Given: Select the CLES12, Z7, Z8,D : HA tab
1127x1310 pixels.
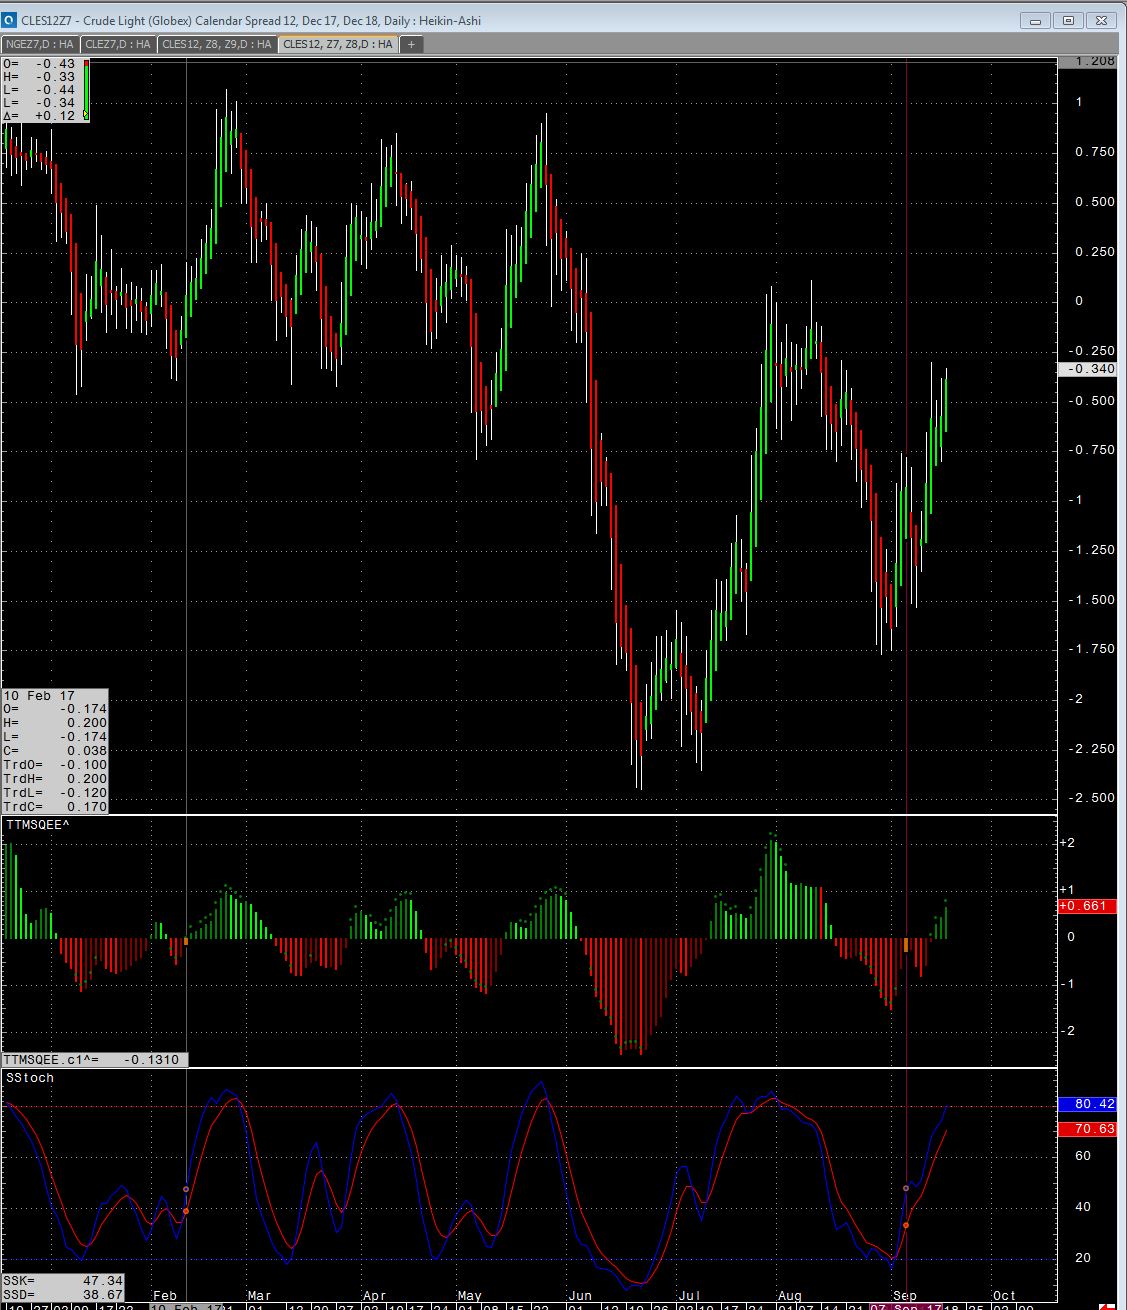Looking at the screenshot, I should [x=338, y=44].
